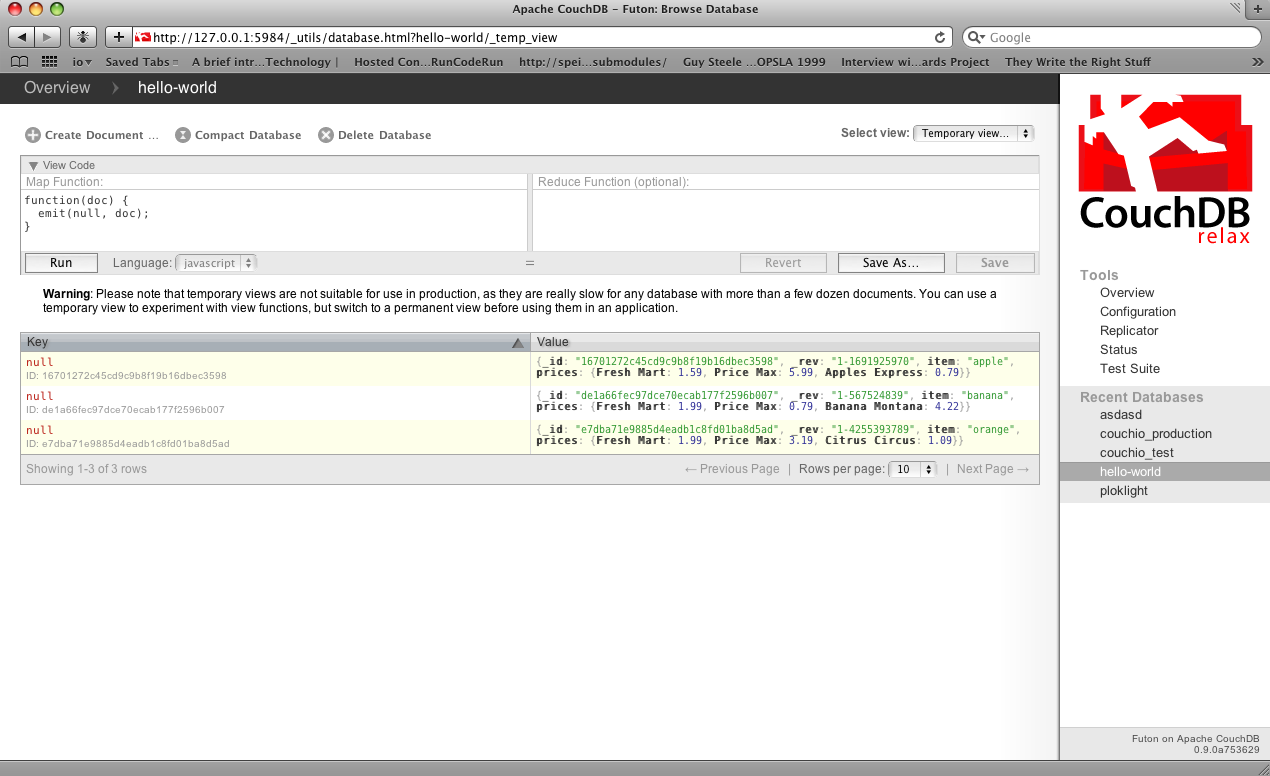The height and width of the screenshot is (776, 1270).
Task: Open Configuration under Tools
Action: pos(1138,312)
